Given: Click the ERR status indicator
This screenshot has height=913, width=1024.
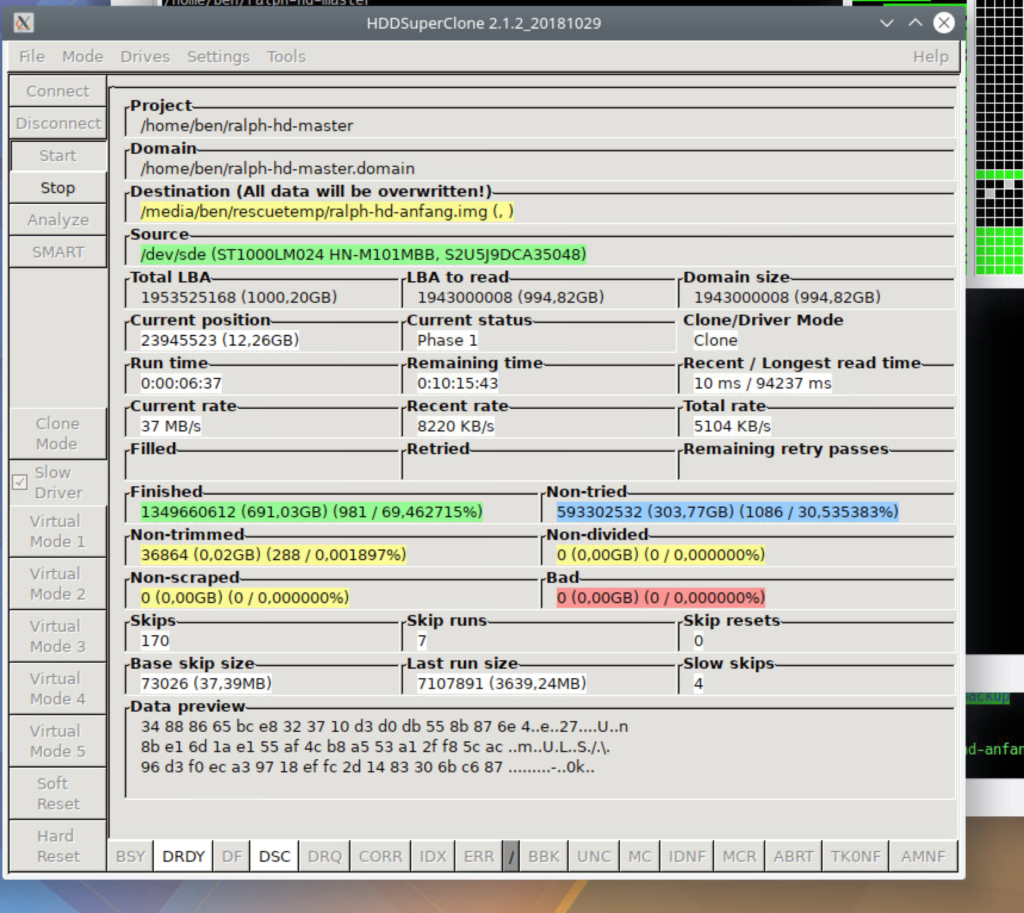Looking at the screenshot, I should point(479,856).
